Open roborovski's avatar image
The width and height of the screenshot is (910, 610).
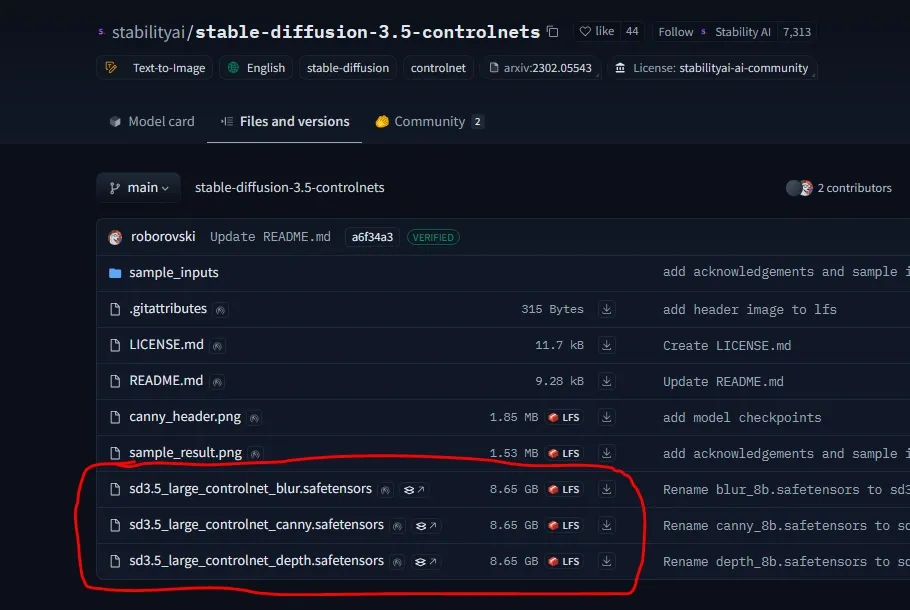tap(115, 237)
